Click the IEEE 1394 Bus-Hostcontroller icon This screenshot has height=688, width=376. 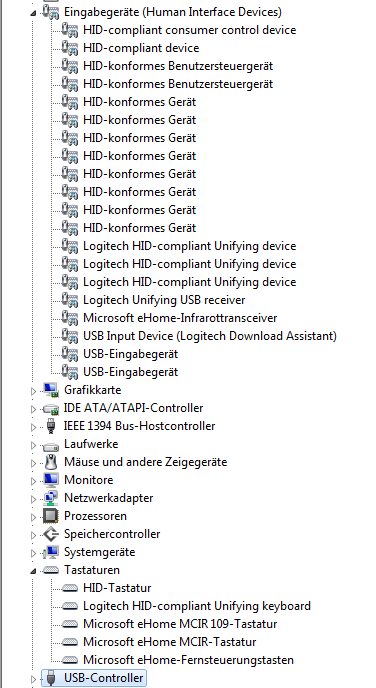[51, 426]
